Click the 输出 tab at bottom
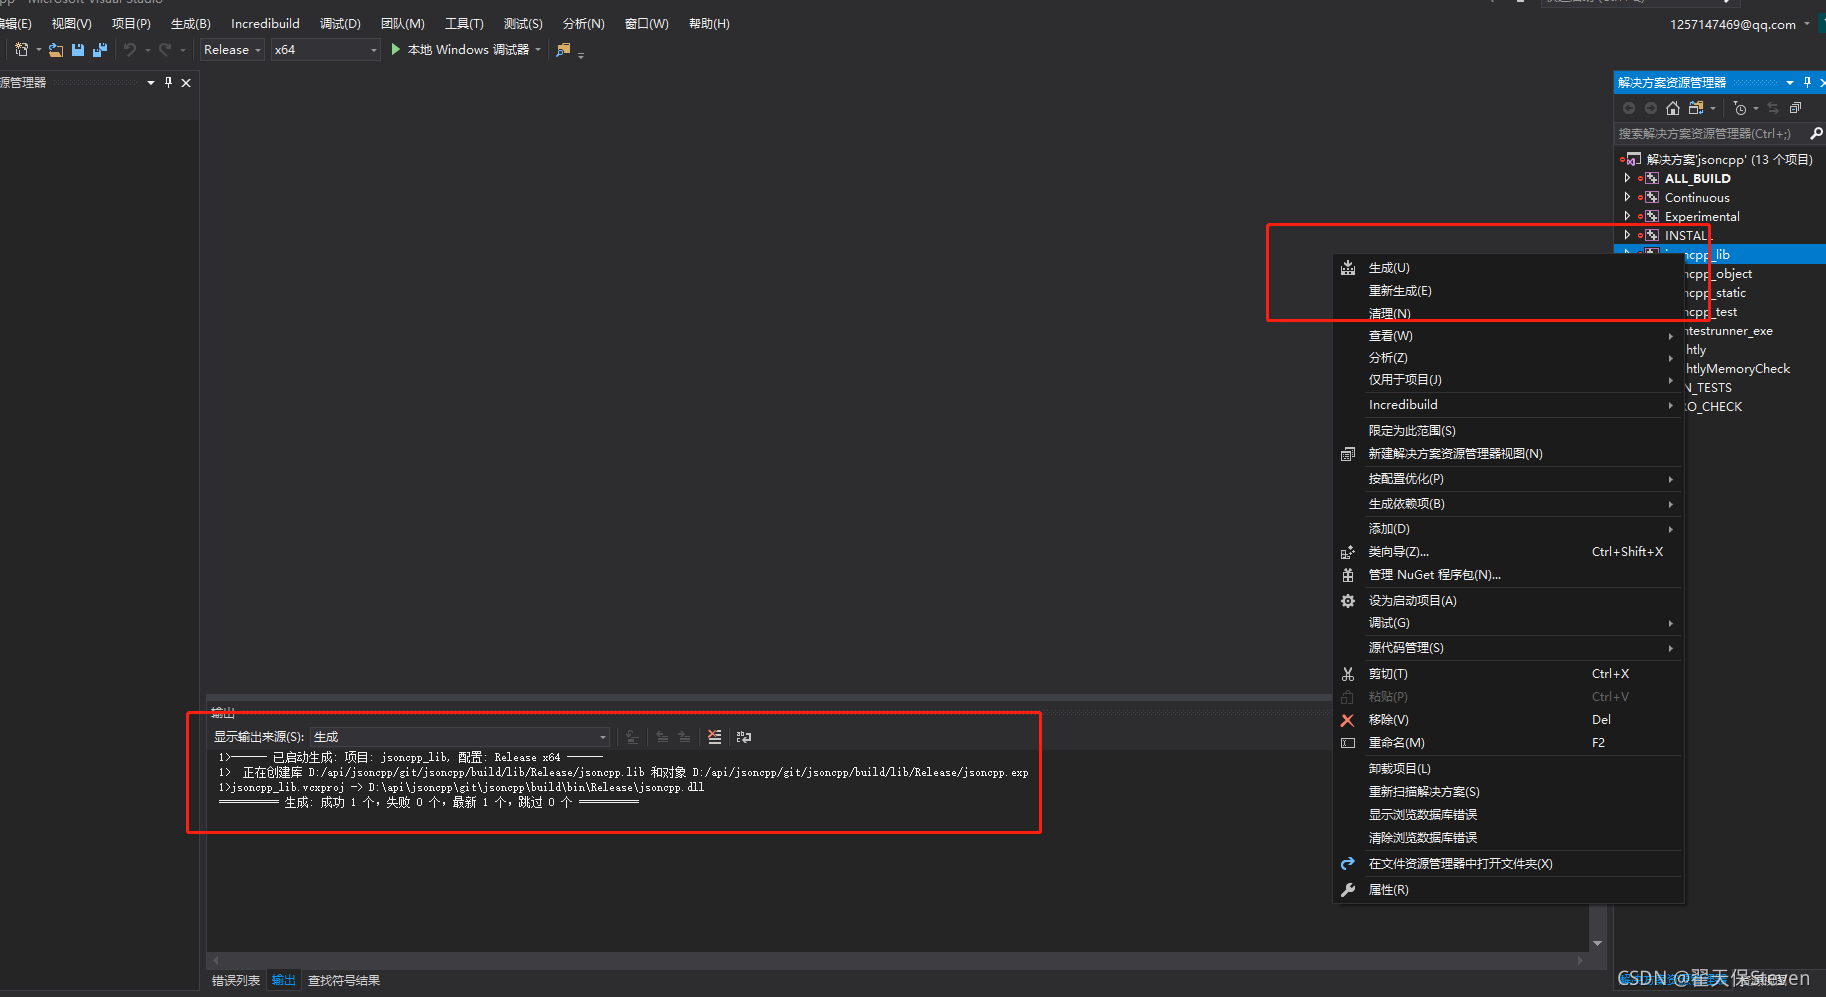This screenshot has height=997, width=1826. point(284,981)
